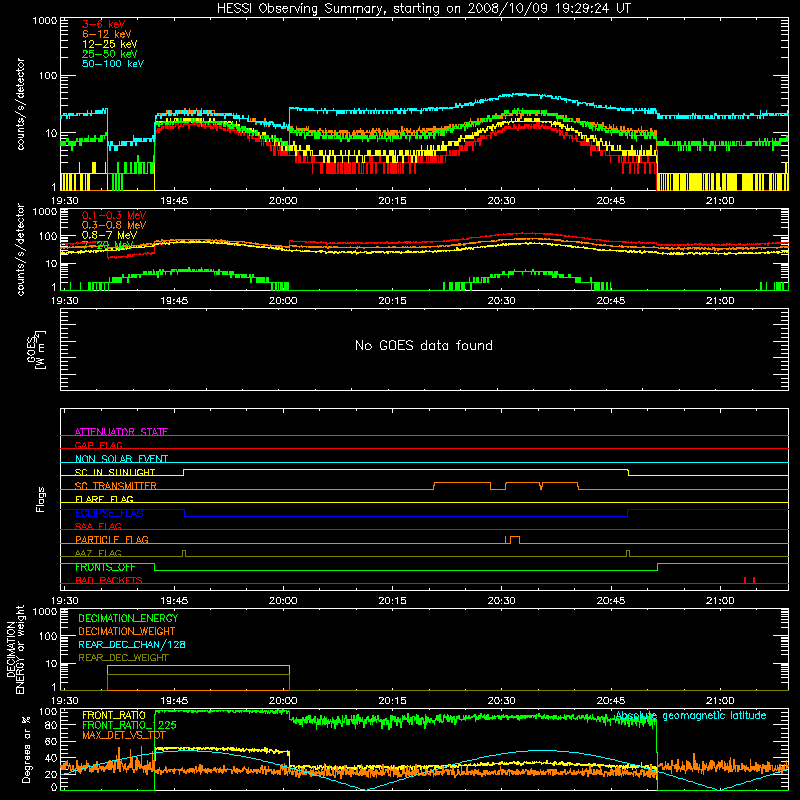The image size is (800, 800).
Task: Click the MAX_DET_VS_TOT legend label
Action: pyautogui.click(x=124, y=735)
